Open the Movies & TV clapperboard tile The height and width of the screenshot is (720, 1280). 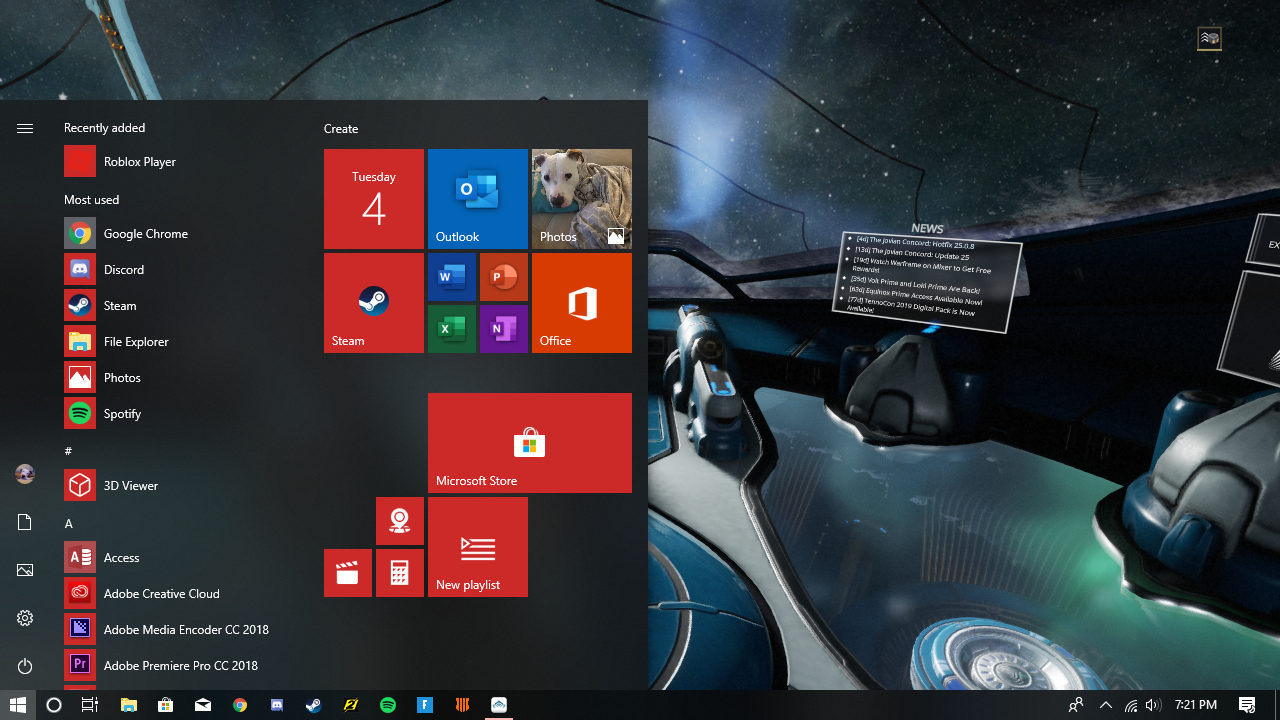point(348,573)
